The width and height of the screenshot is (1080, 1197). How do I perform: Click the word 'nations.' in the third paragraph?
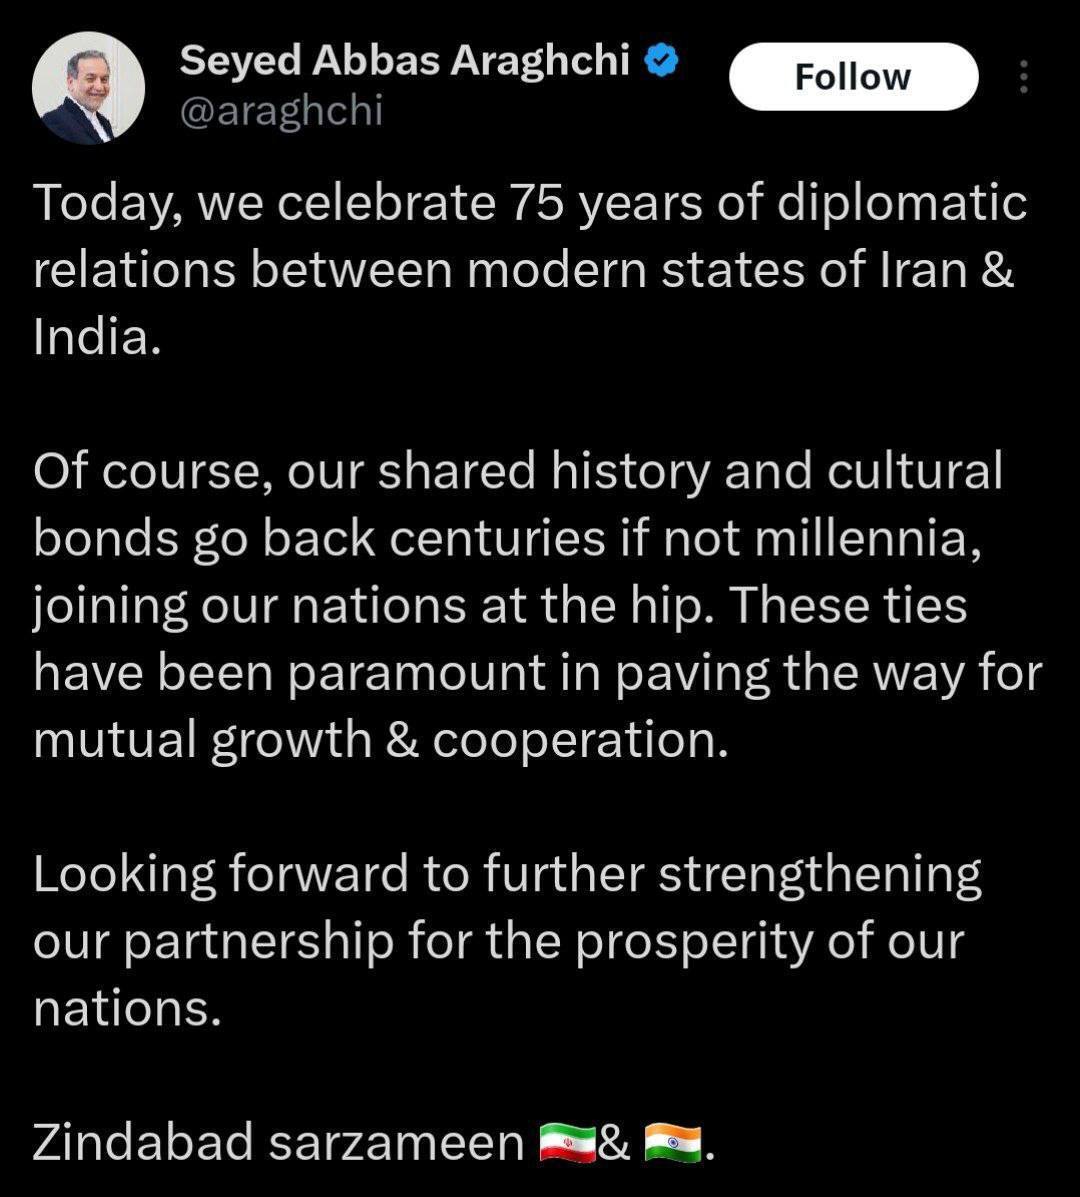(127, 1009)
